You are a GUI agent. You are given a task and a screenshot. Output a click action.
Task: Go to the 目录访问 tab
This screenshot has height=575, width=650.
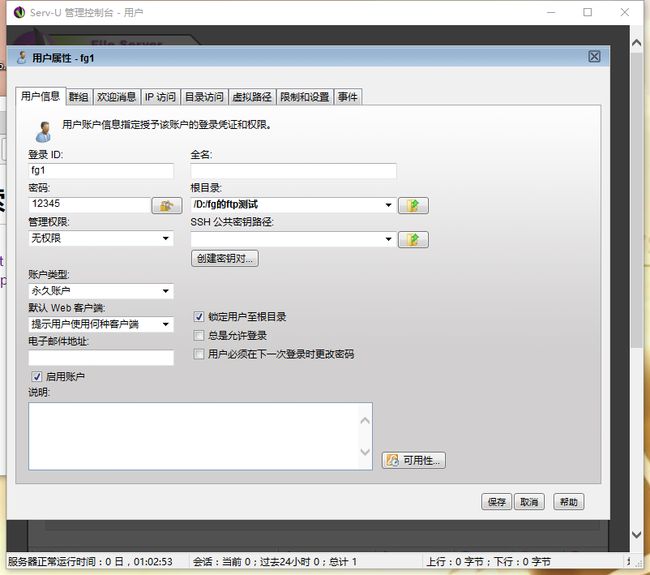coord(204,97)
